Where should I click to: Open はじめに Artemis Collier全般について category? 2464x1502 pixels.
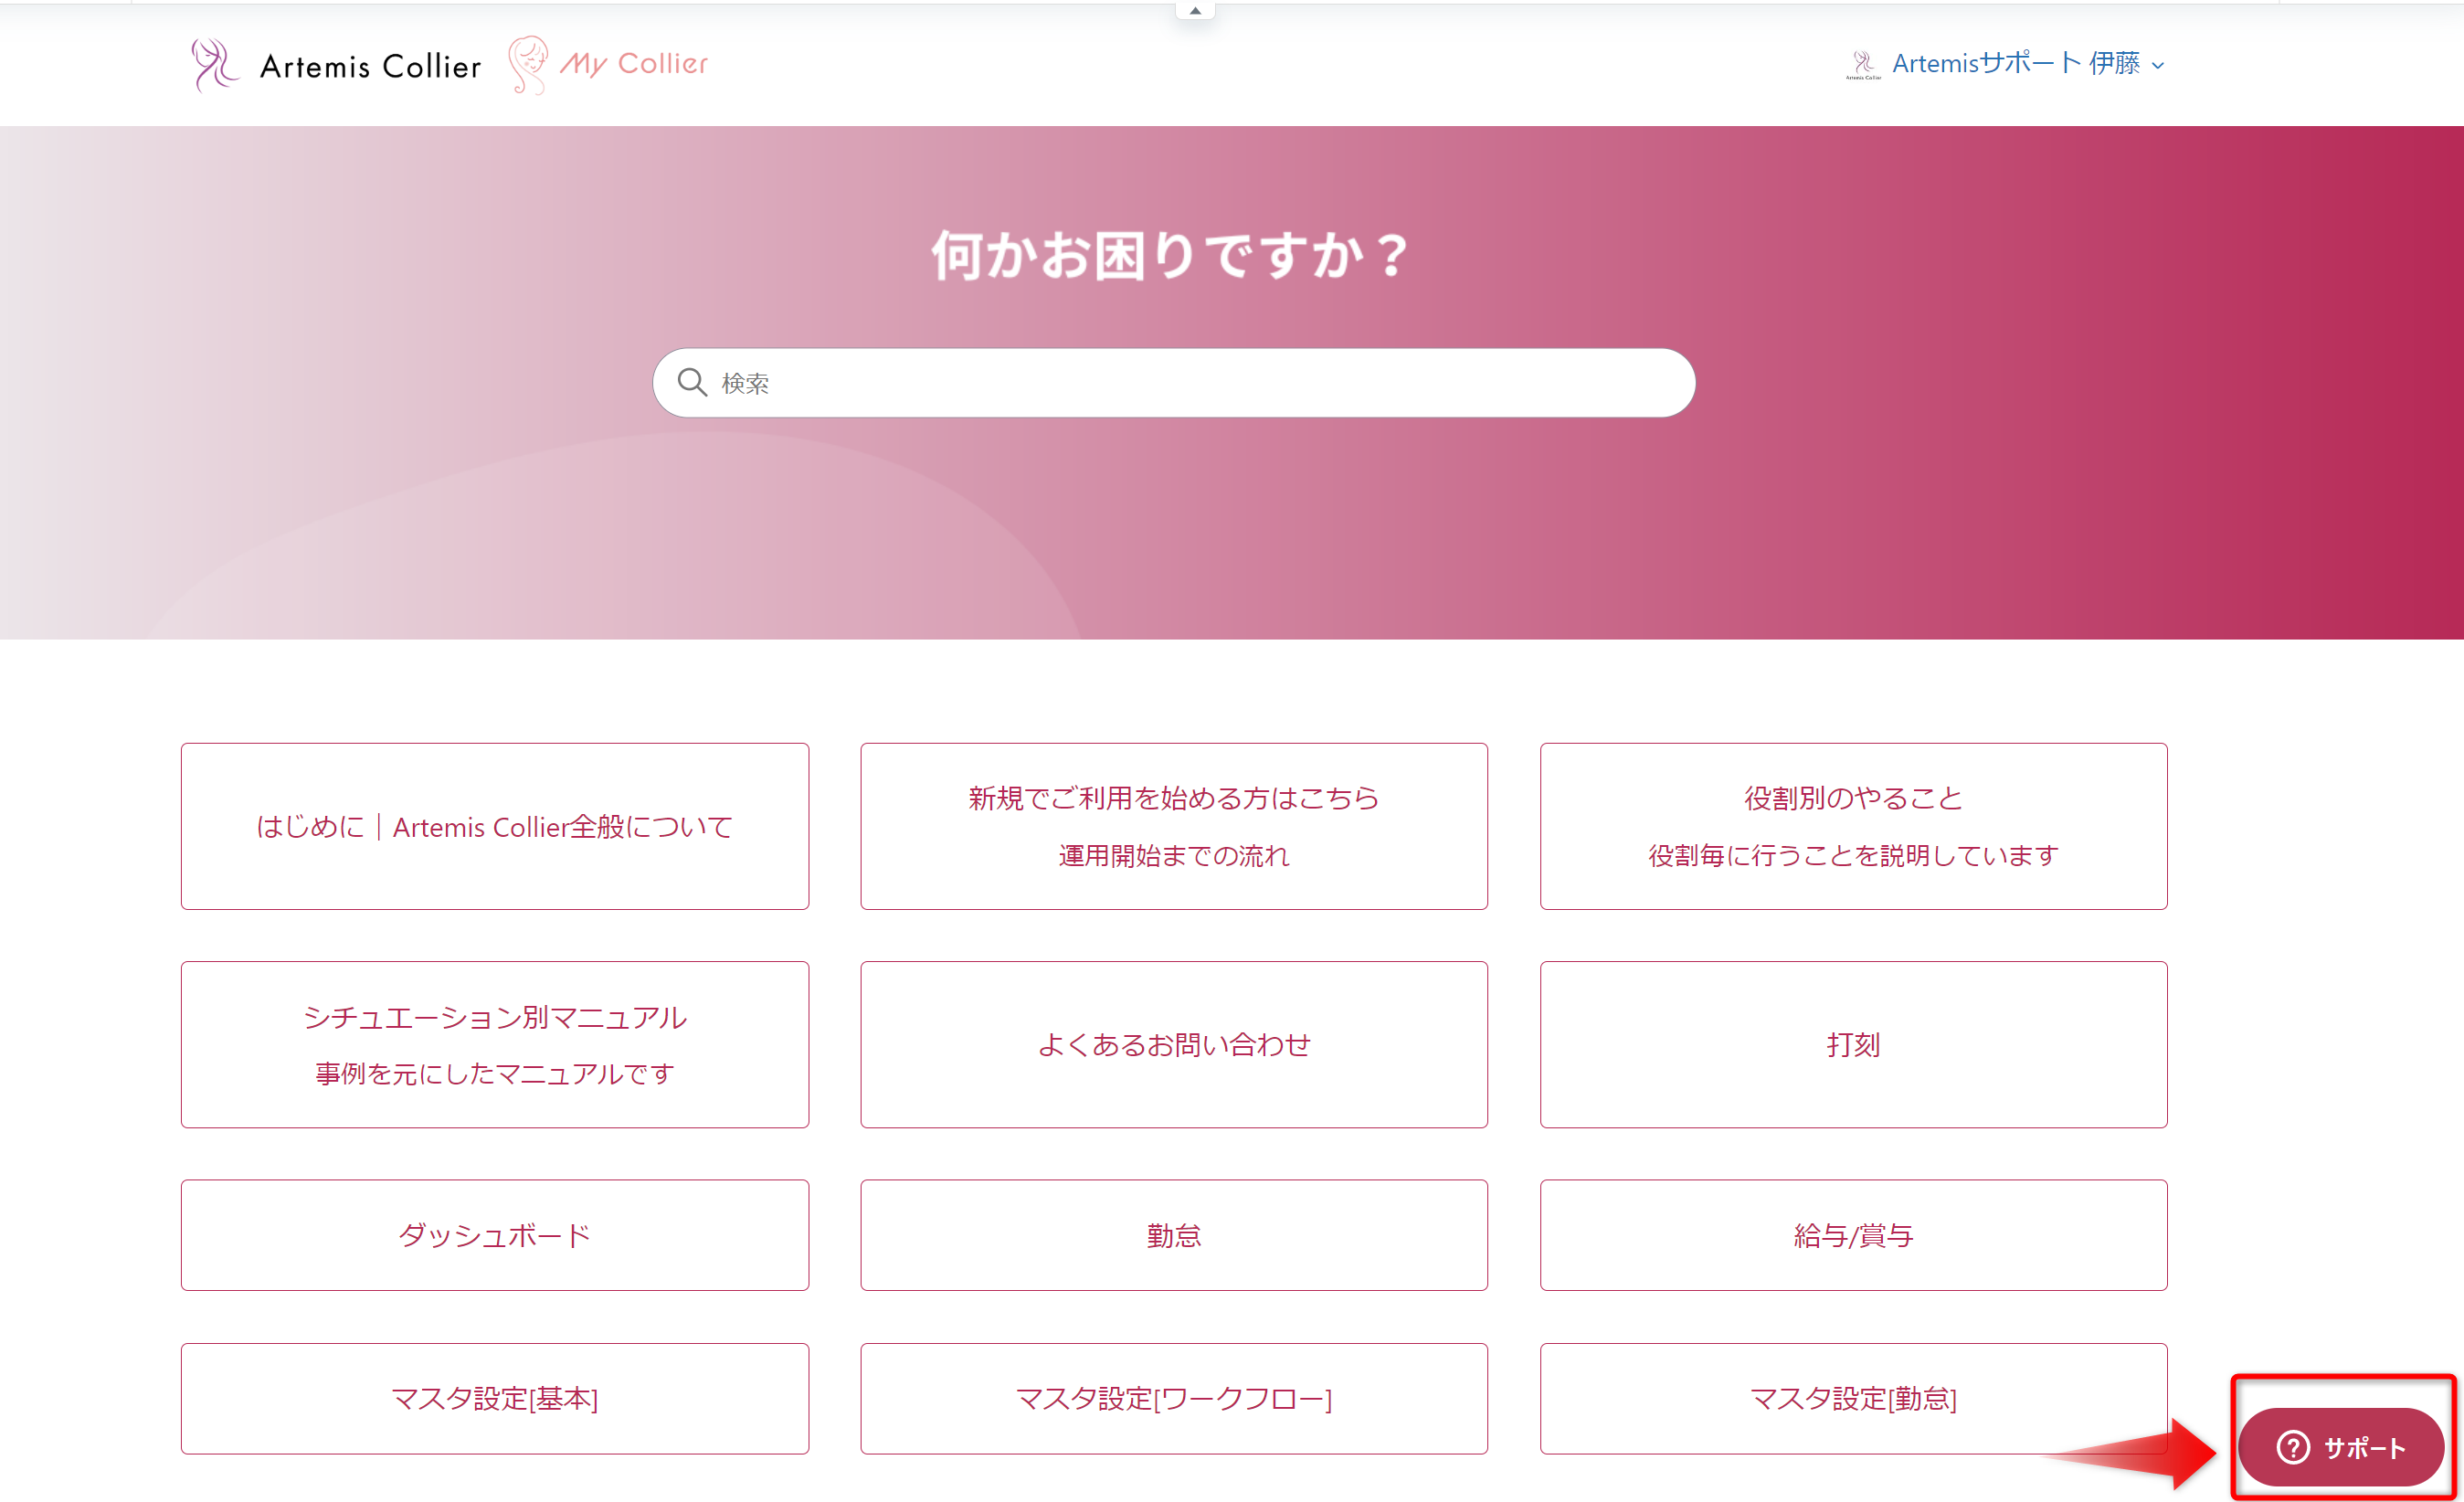tap(494, 826)
